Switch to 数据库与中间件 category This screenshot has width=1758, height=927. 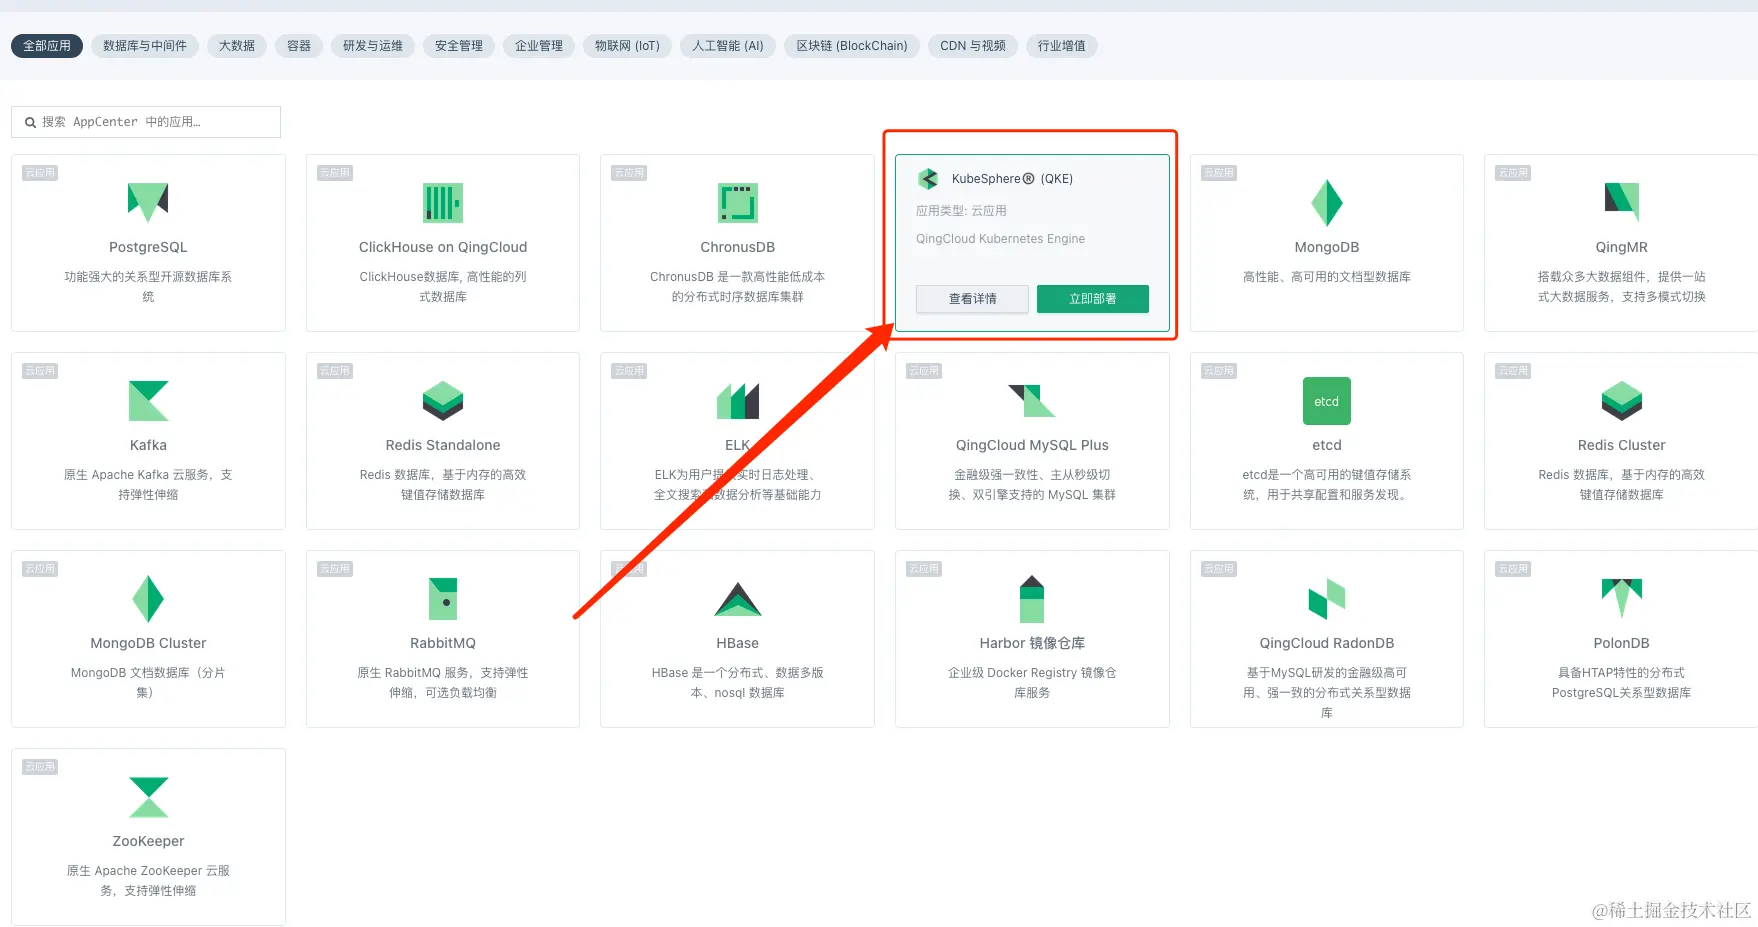tap(145, 46)
